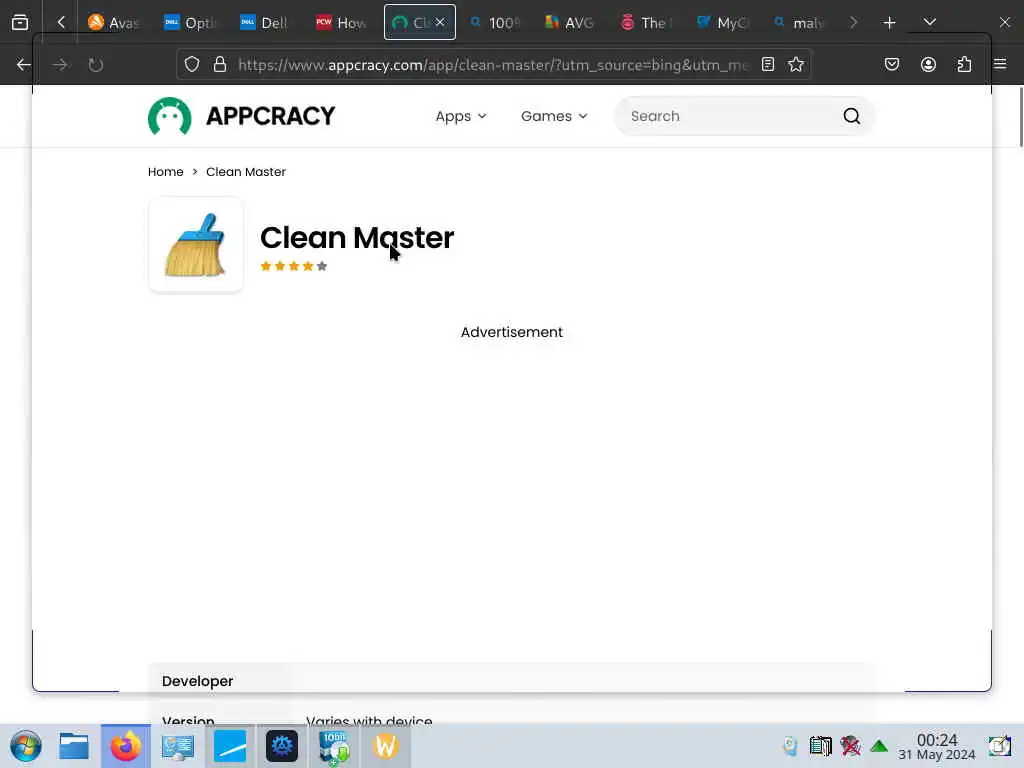View site security padlock info
1024x768 pixels.
(220, 64)
